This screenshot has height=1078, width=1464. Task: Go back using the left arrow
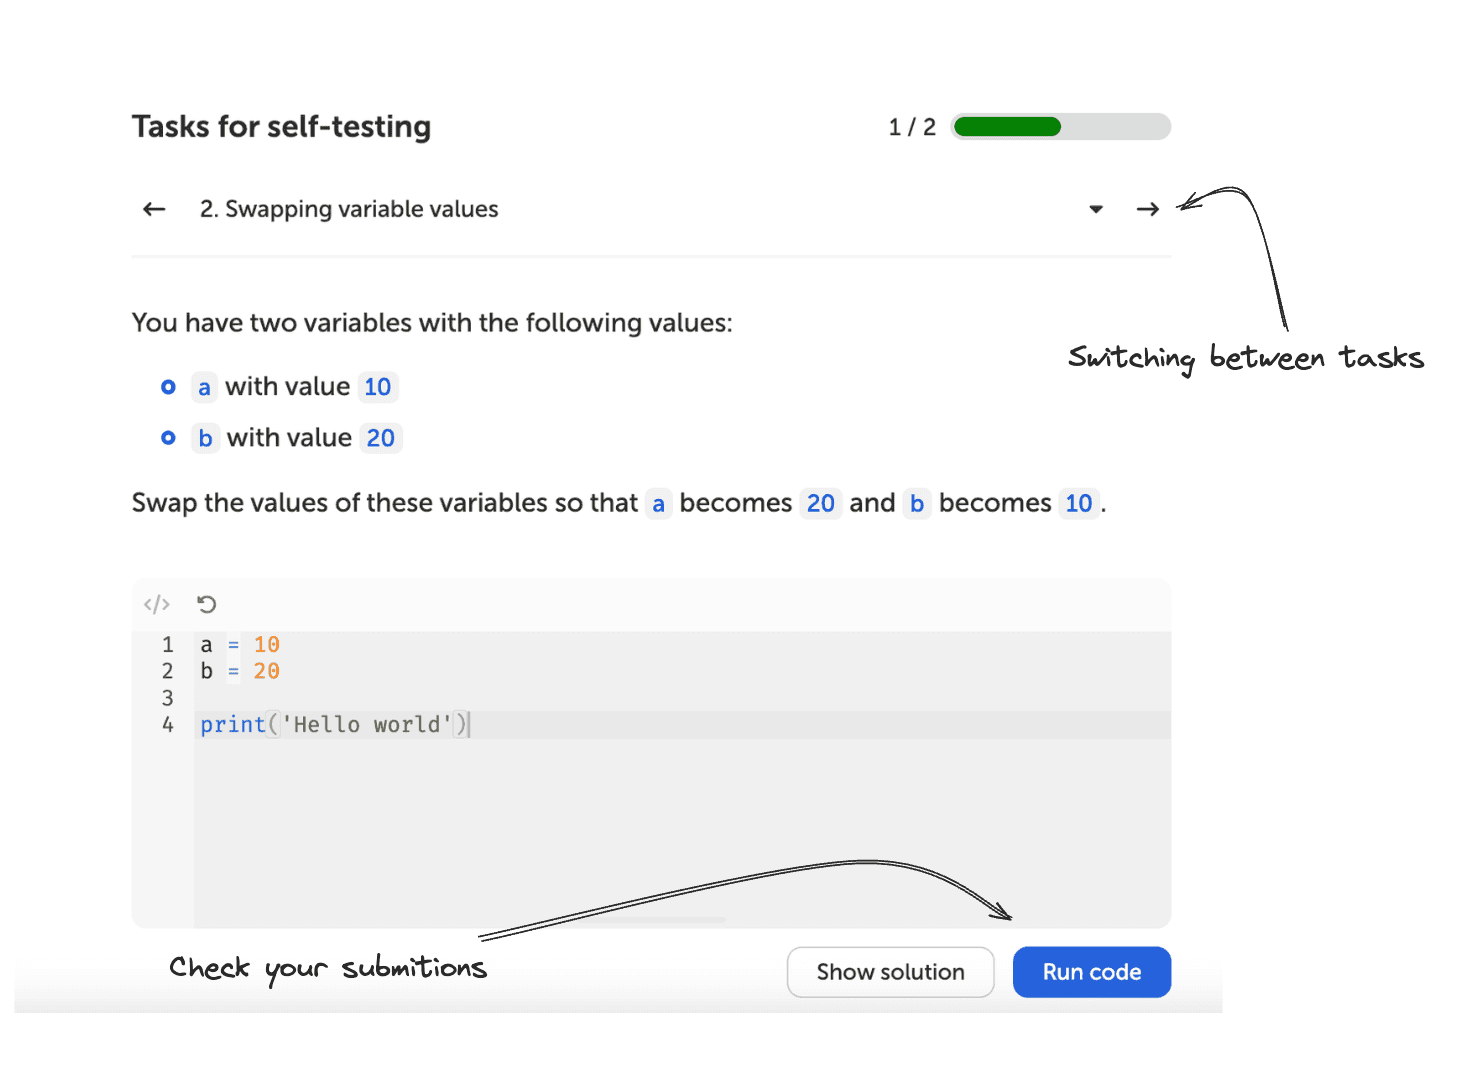tap(153, 208)
